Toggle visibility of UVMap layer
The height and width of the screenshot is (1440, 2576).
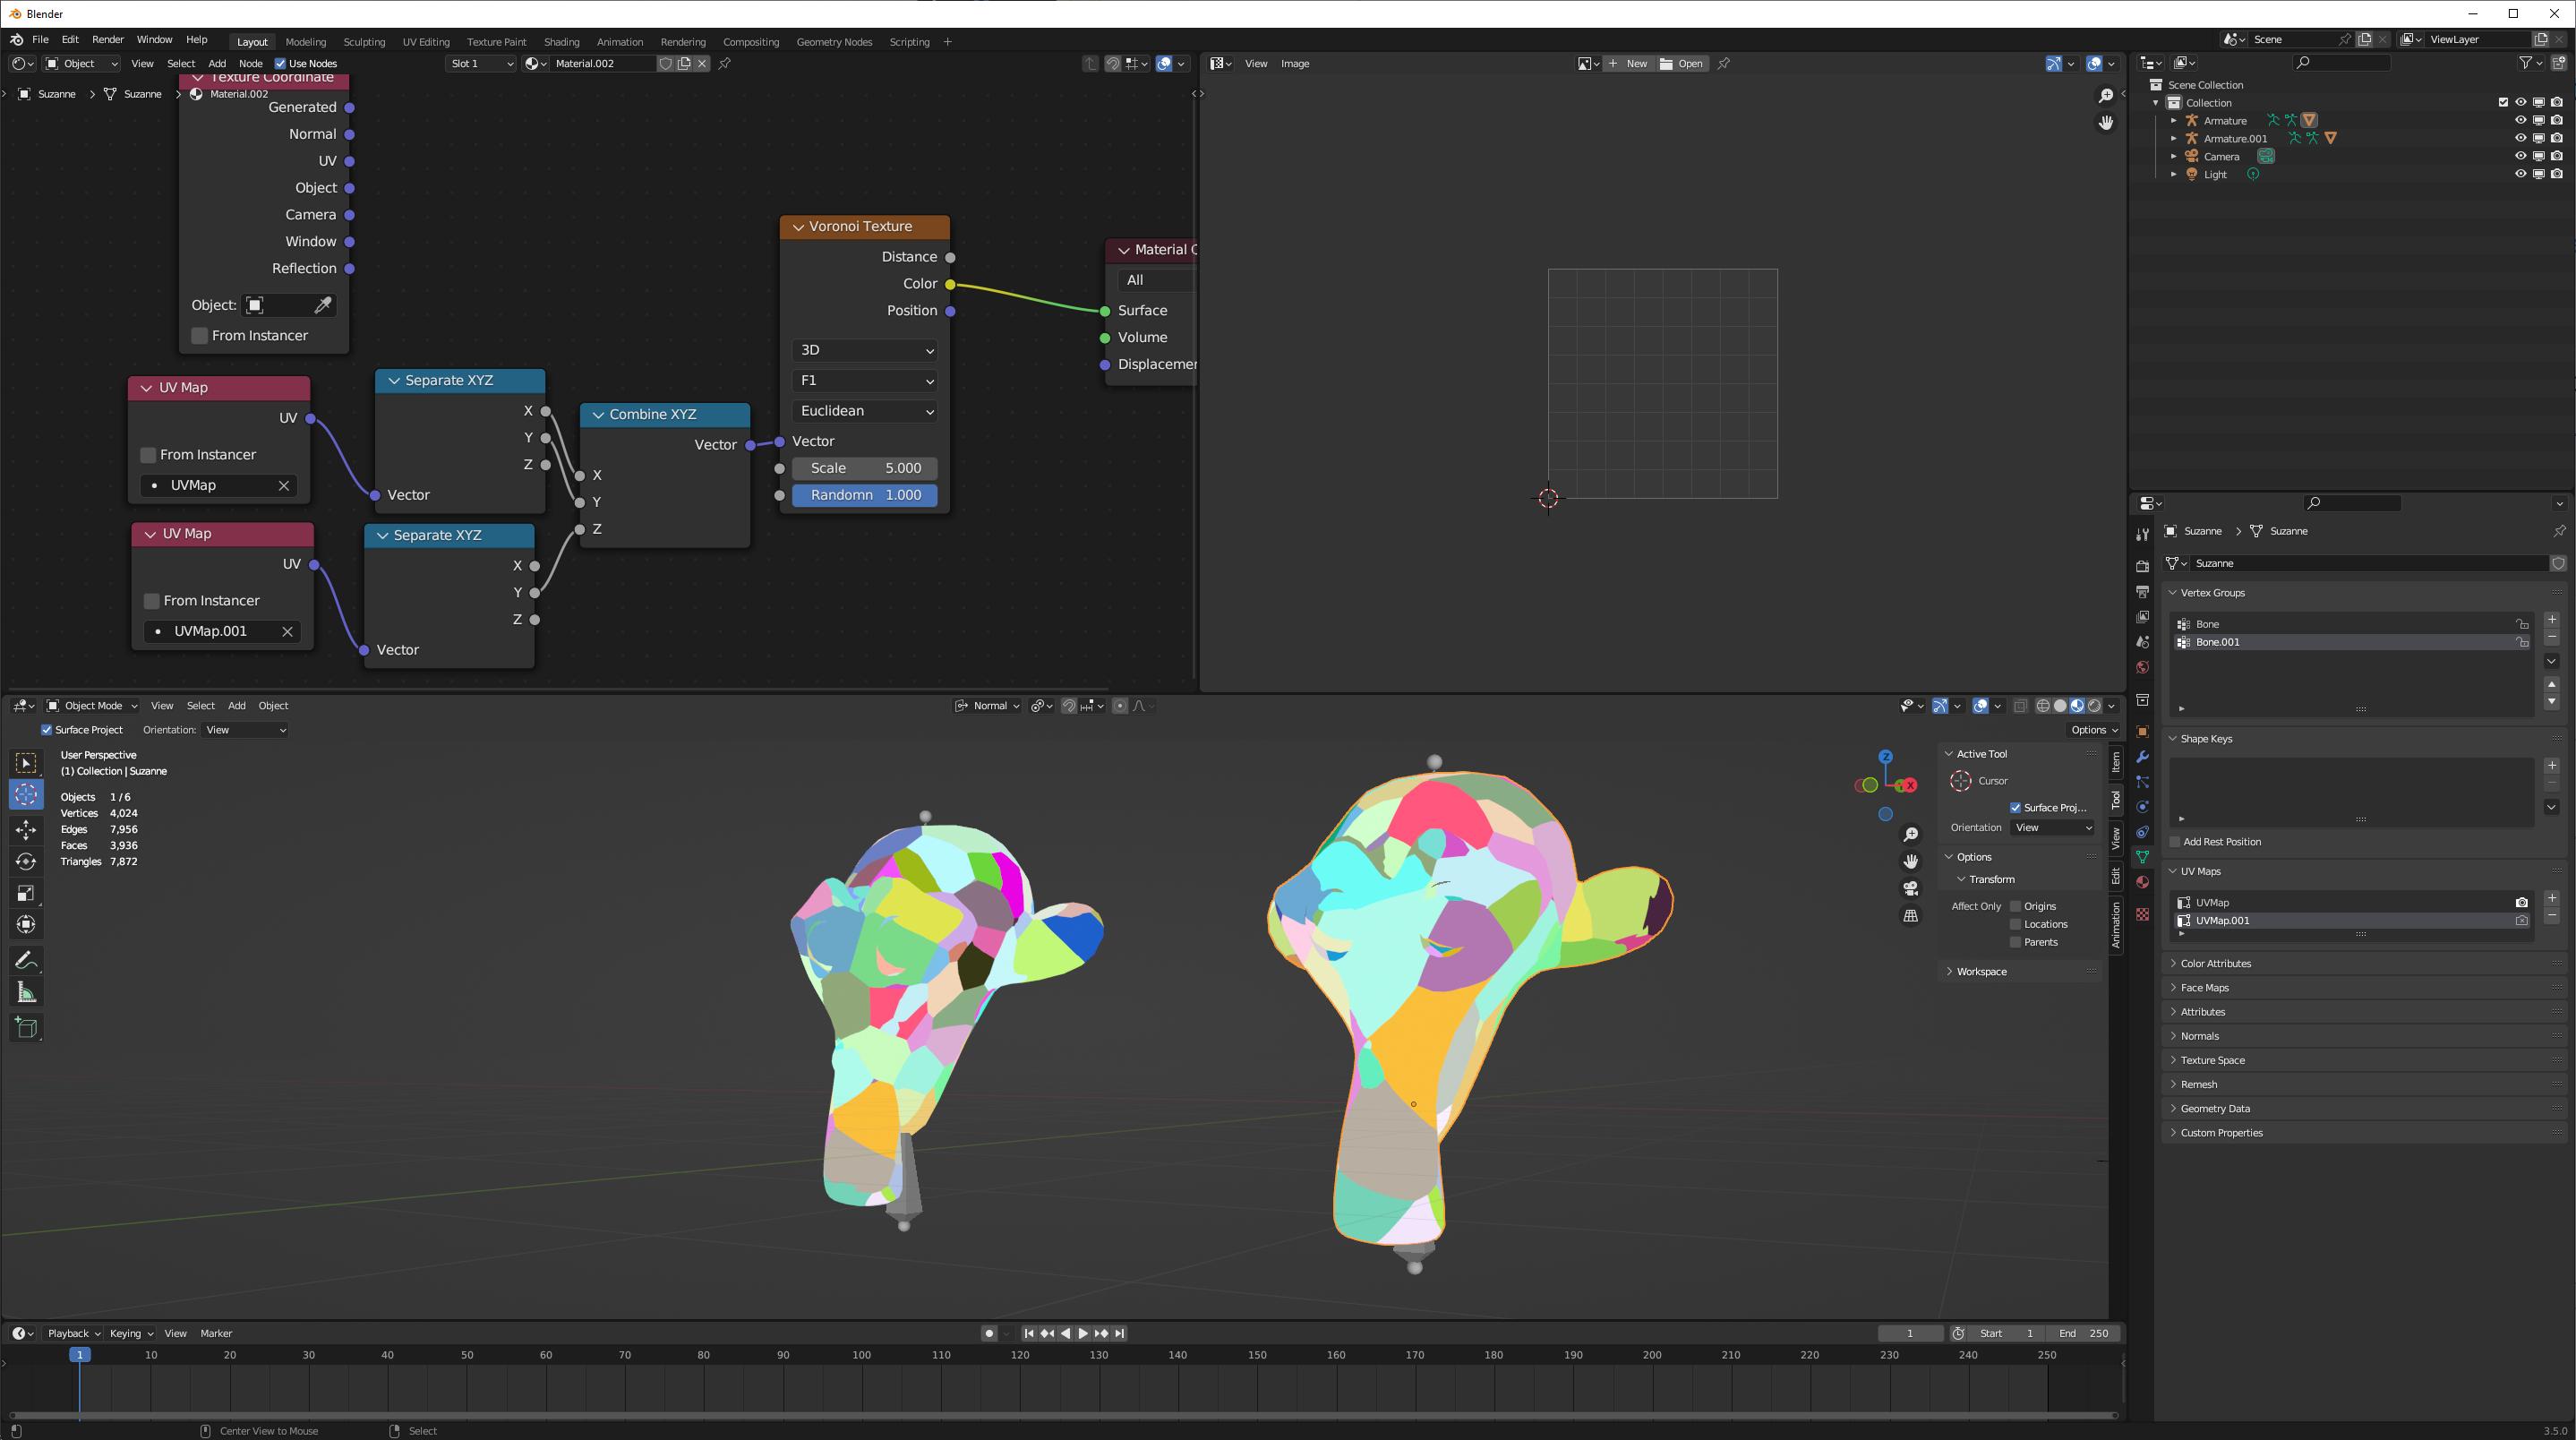tap(2520, 902)
